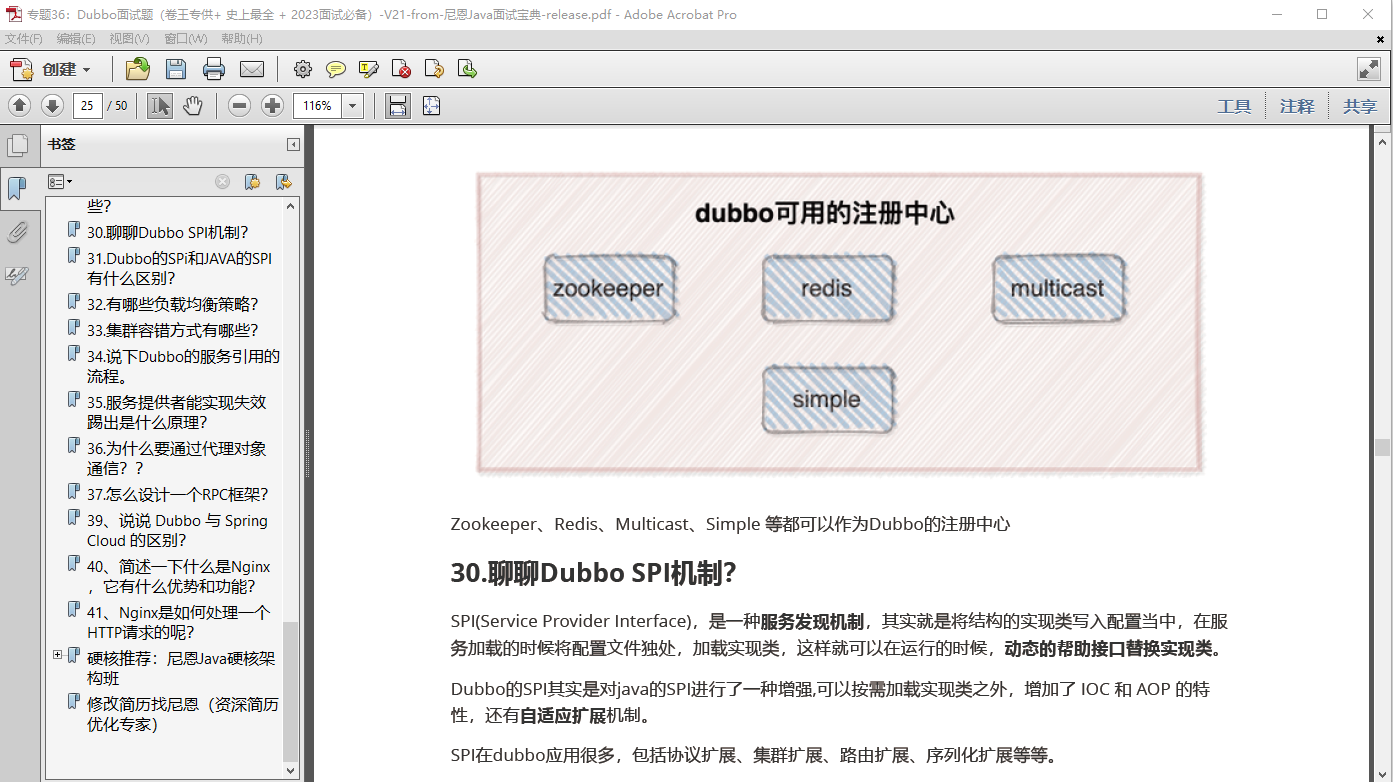1393x782 pixels.
Task: Click the heading 30.聊聊Dubbo SPI机制?
Action: tap(594, 573)
